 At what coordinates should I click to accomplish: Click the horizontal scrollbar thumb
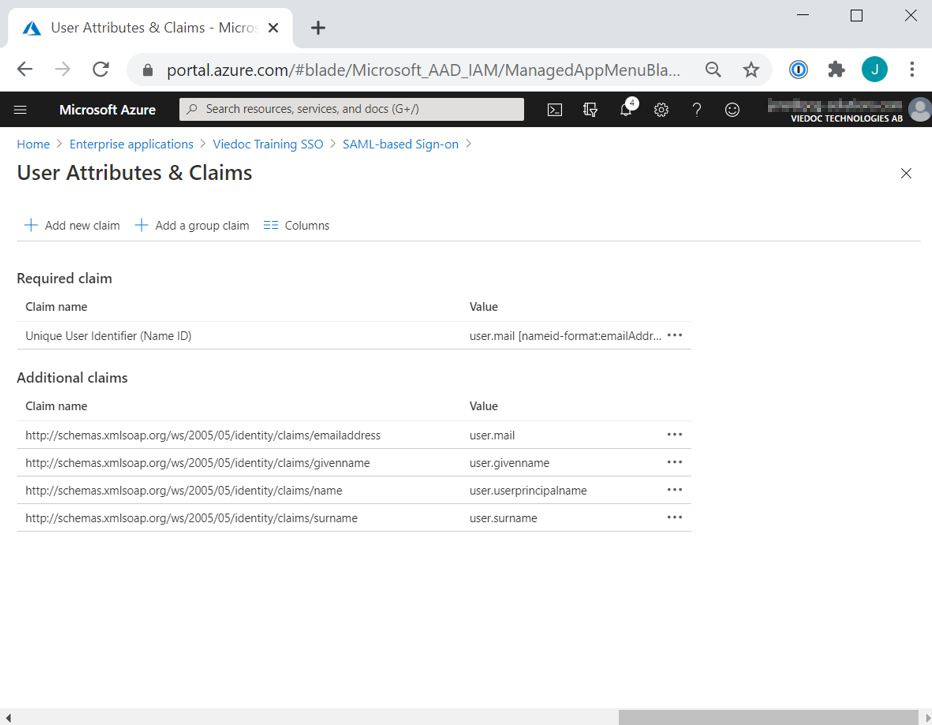[767, 717]
